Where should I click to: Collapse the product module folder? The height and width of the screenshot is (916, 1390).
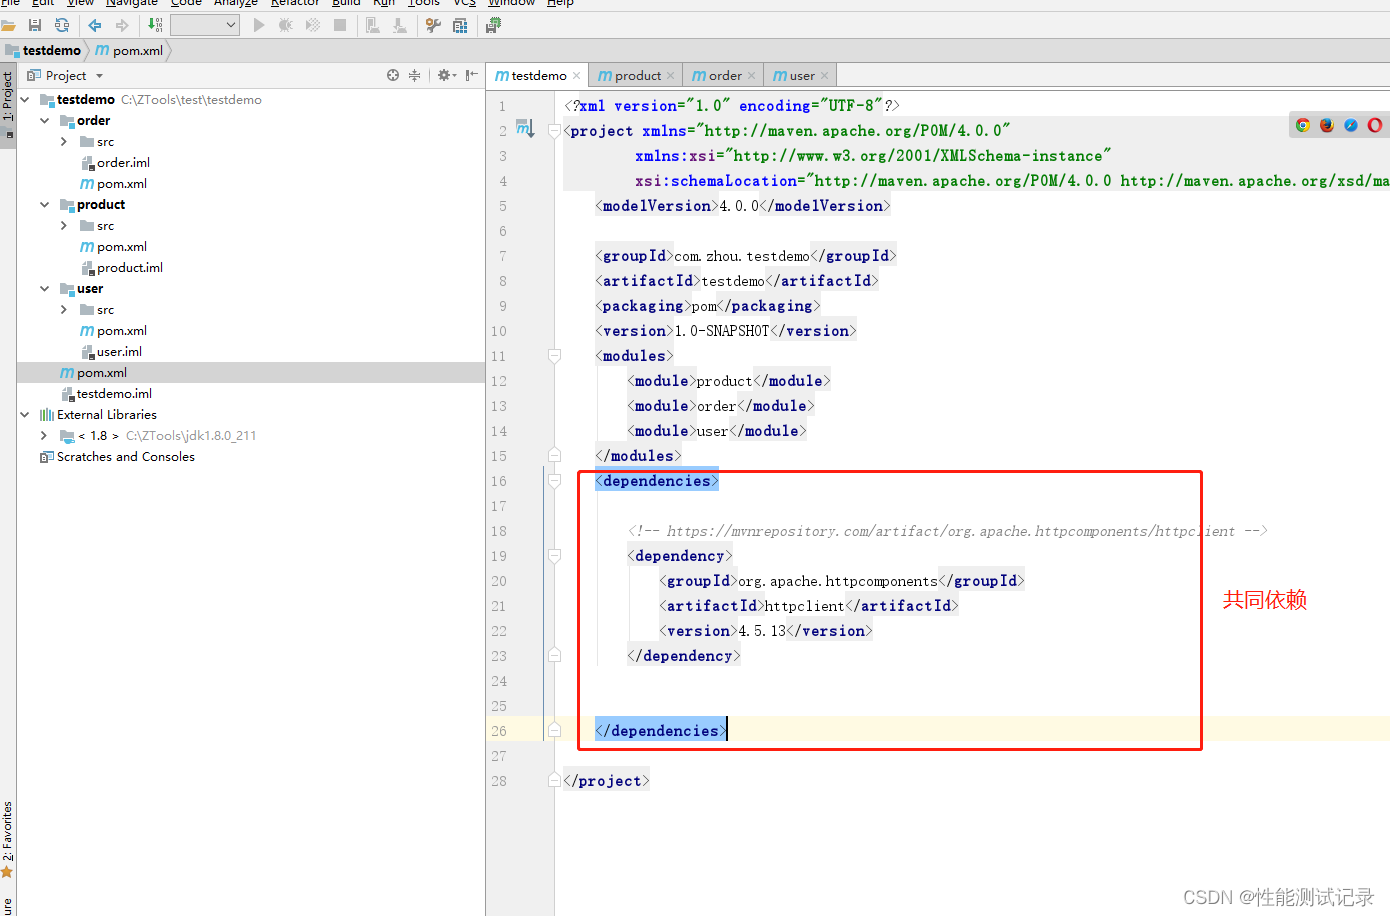(x=44, y=205)
